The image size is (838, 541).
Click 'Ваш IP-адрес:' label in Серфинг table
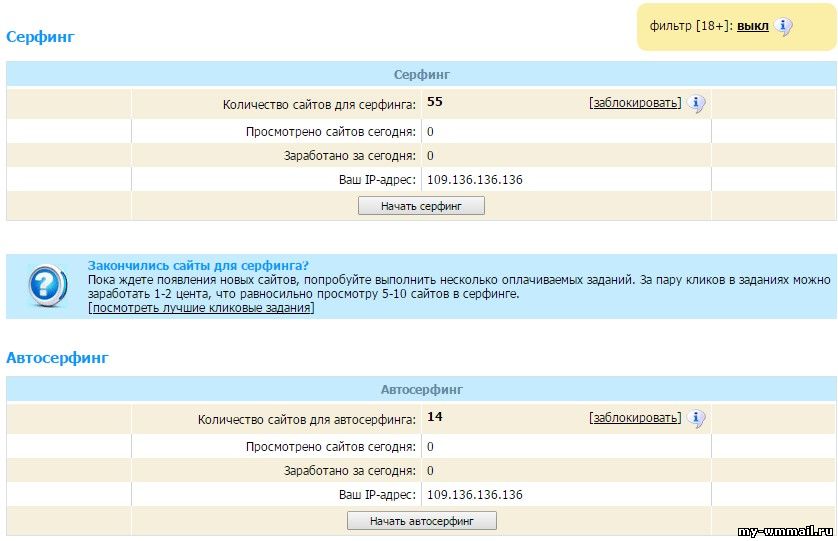pos(377,180)
